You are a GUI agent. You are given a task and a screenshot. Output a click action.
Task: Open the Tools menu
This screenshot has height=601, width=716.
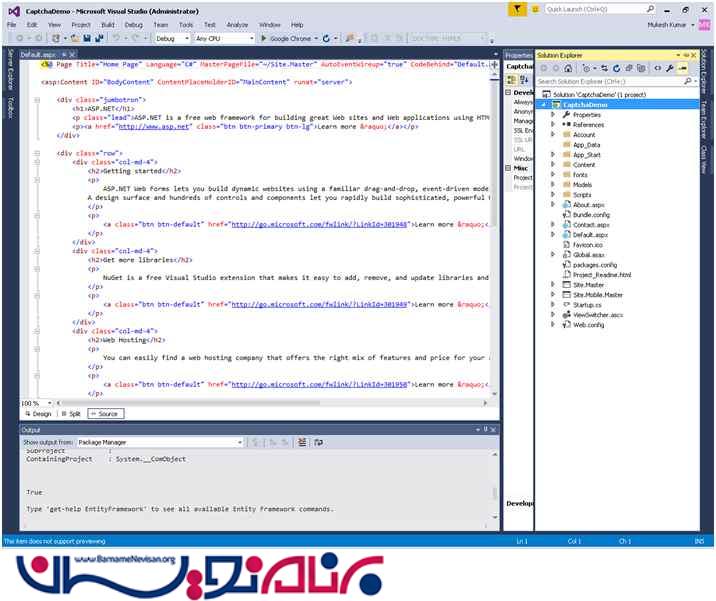click(185, 25)
